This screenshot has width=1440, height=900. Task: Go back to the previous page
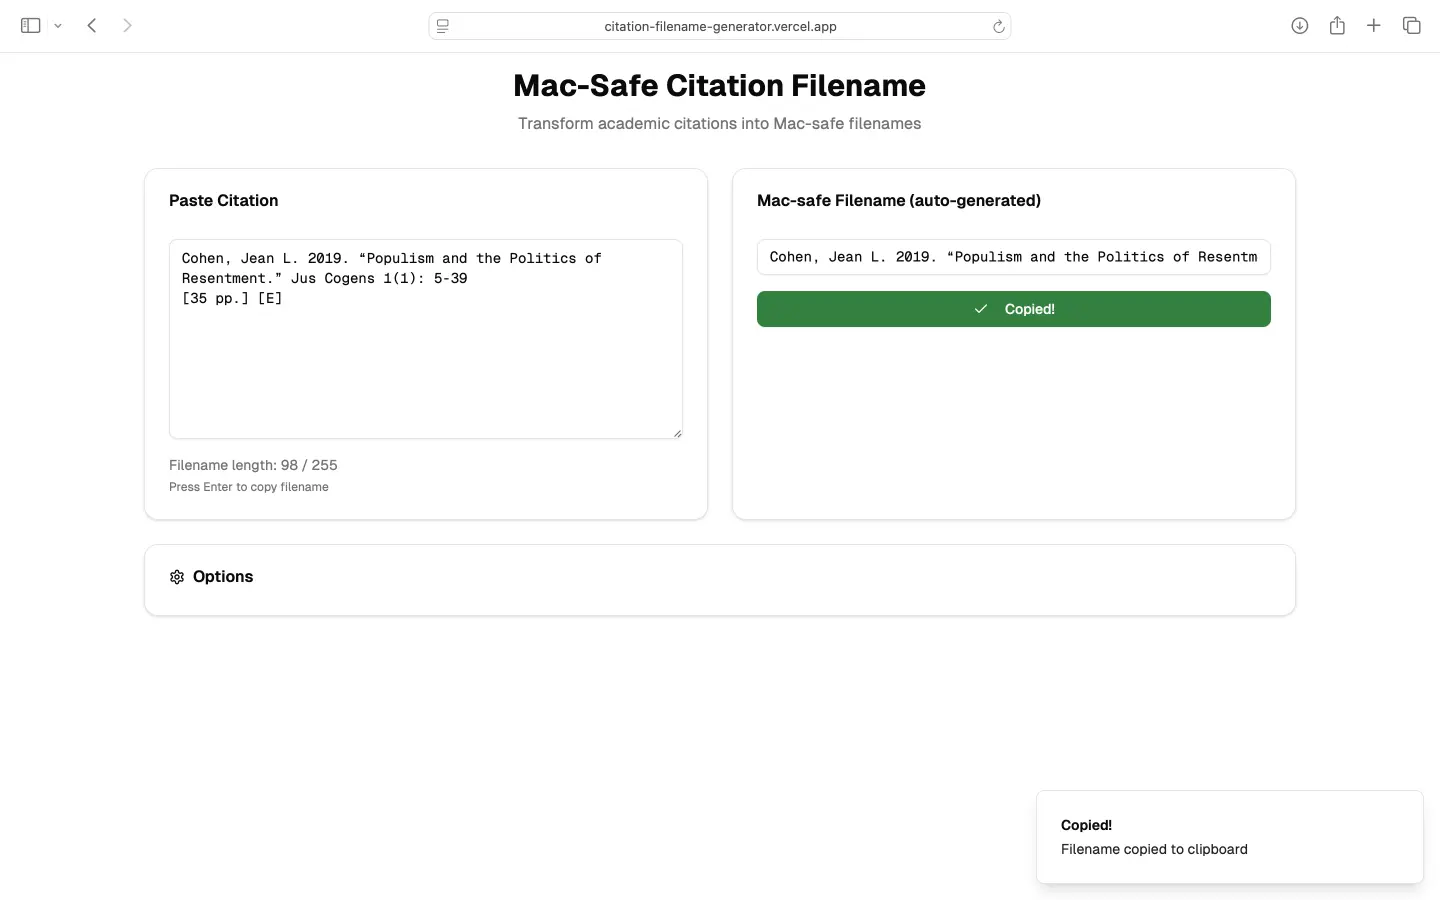(x=91, y=25)
